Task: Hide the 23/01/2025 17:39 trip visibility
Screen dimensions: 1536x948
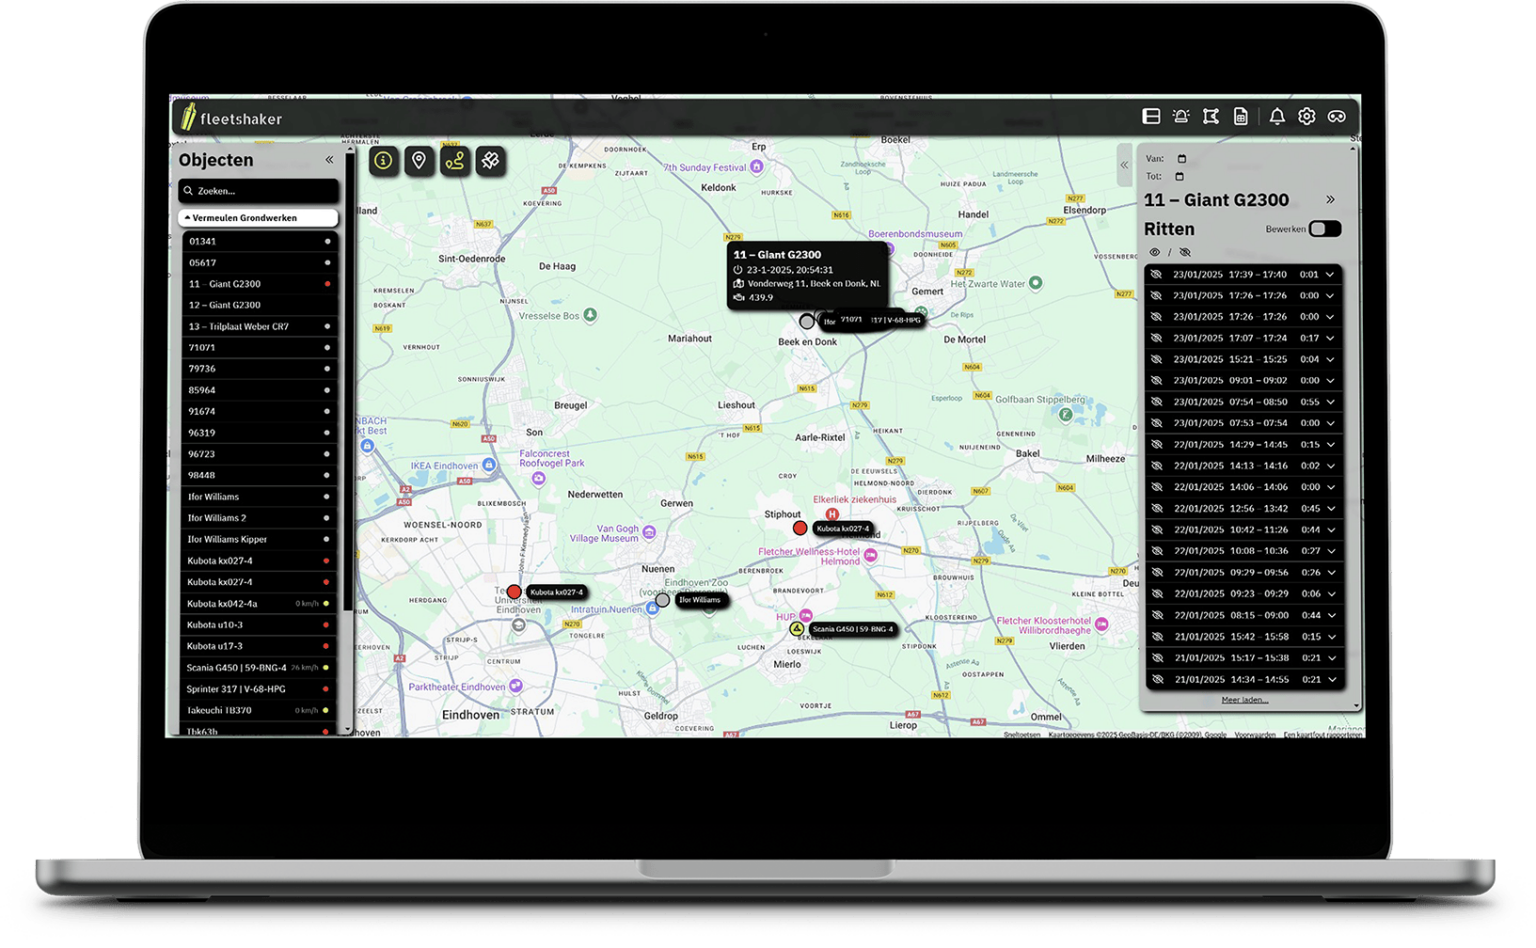Action: (1156, 274)
